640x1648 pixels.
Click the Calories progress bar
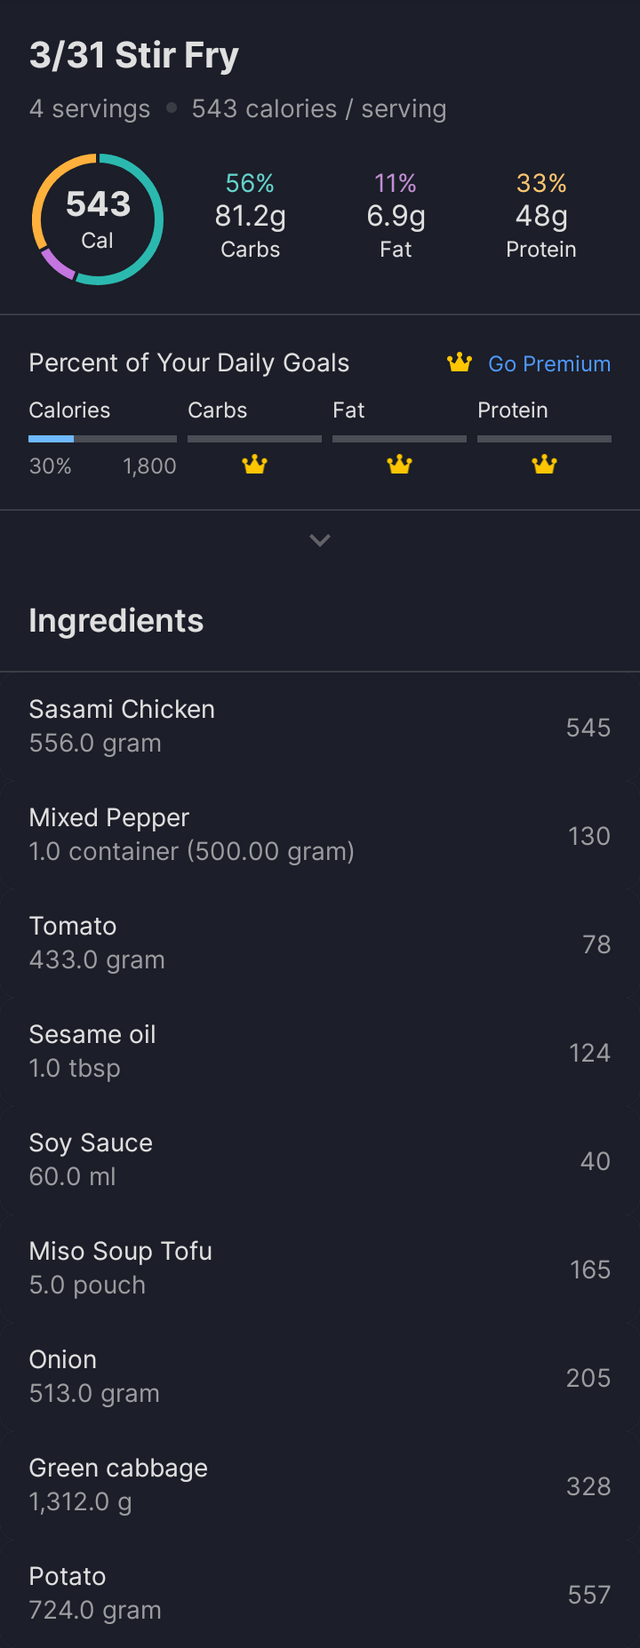point(102,438)
